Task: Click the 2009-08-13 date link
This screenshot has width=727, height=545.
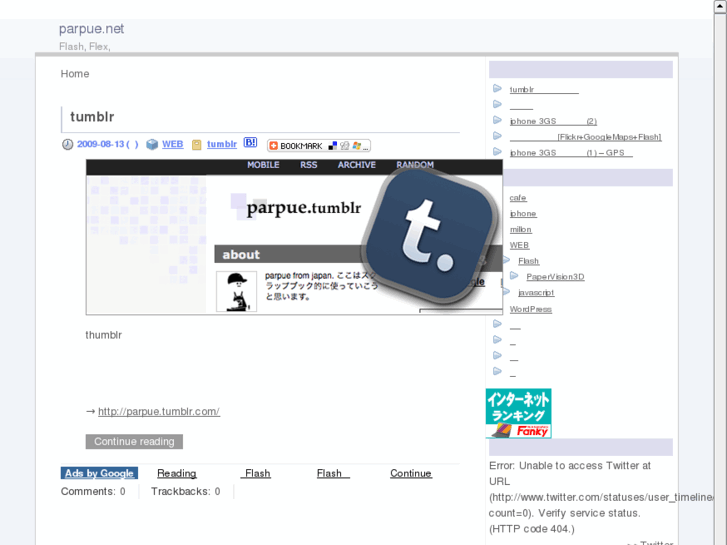Action: 108,144
